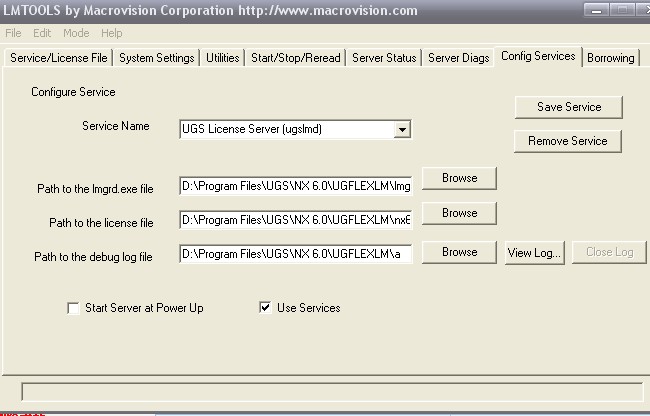This screenshot has height=416, width=650.
Task: Click the 'Path to the lmgrd.exe file' label
Action: (x=95, y=189)
